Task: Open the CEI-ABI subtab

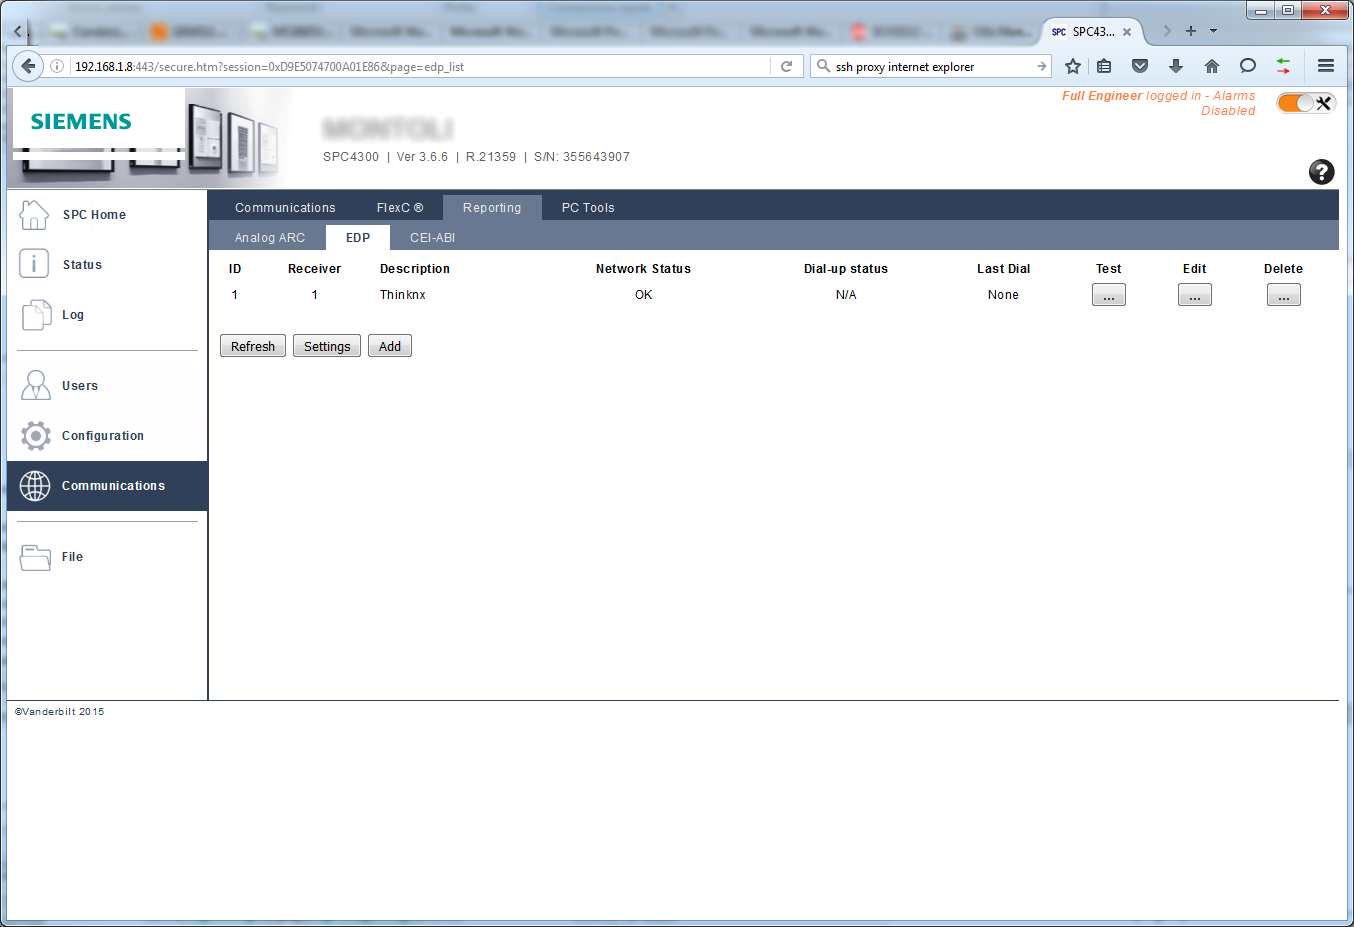Action: pyautogui.click(x=432, y=238)
